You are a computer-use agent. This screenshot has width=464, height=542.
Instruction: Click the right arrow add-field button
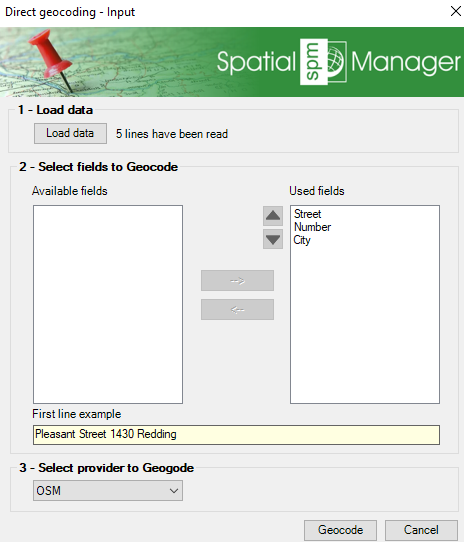237,280
